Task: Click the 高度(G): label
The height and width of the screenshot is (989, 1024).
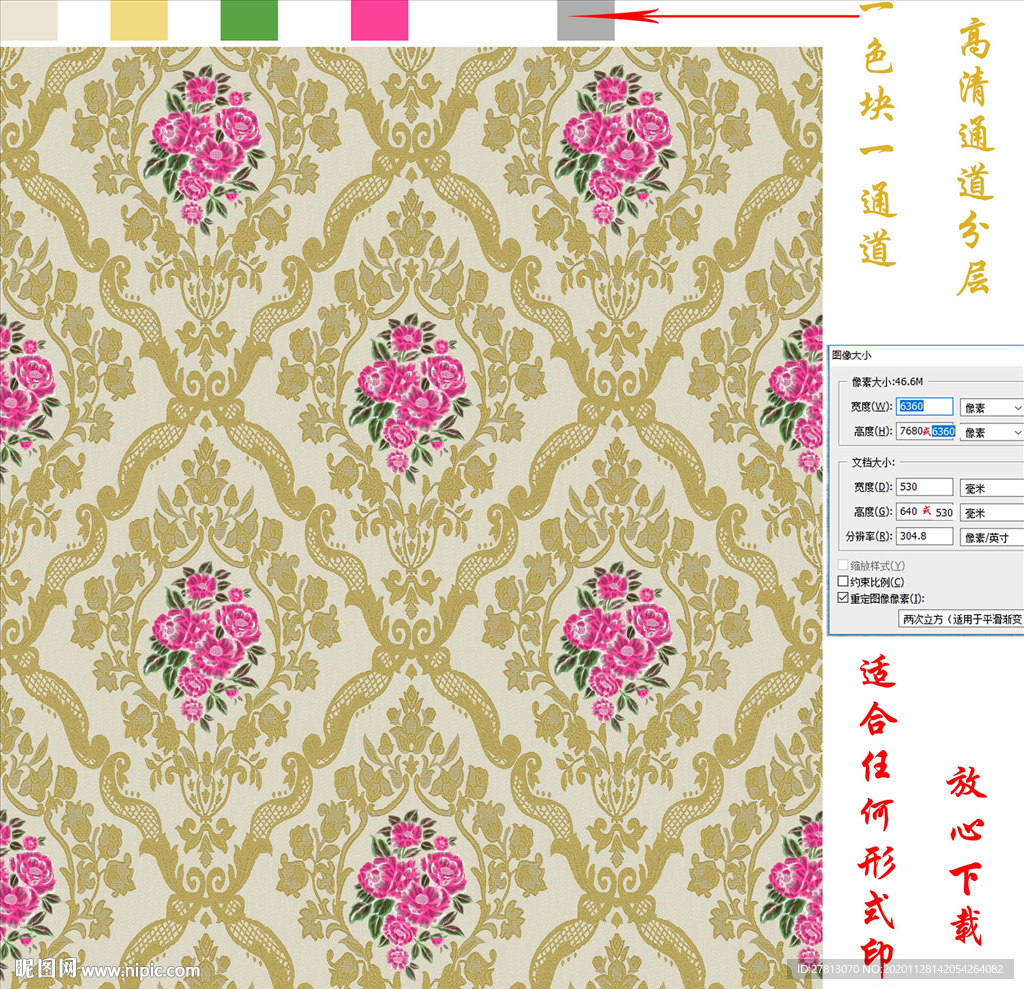Action: click(873, 511)
